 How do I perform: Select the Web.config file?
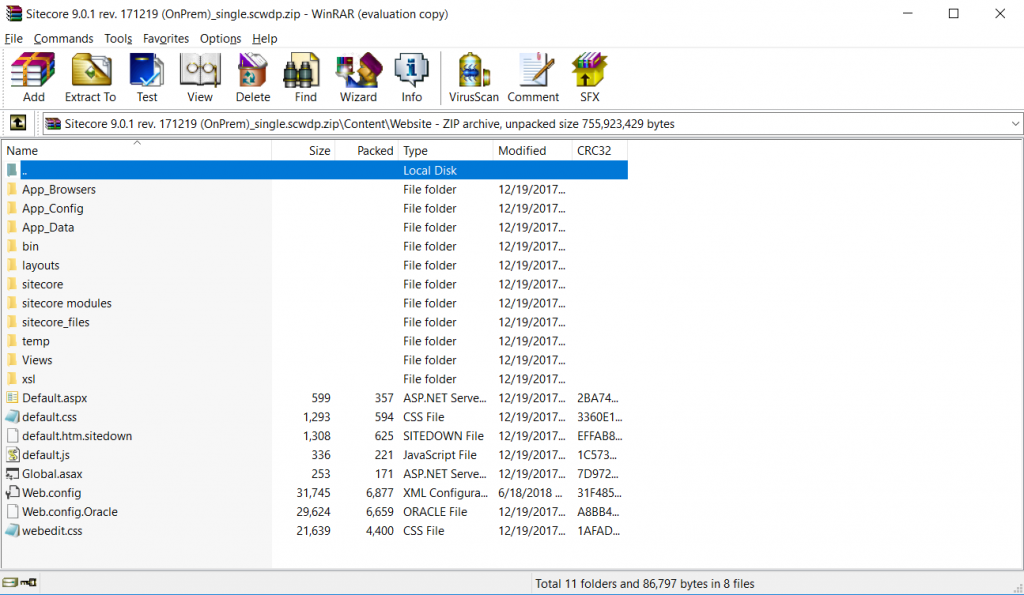tap(51, 493)
